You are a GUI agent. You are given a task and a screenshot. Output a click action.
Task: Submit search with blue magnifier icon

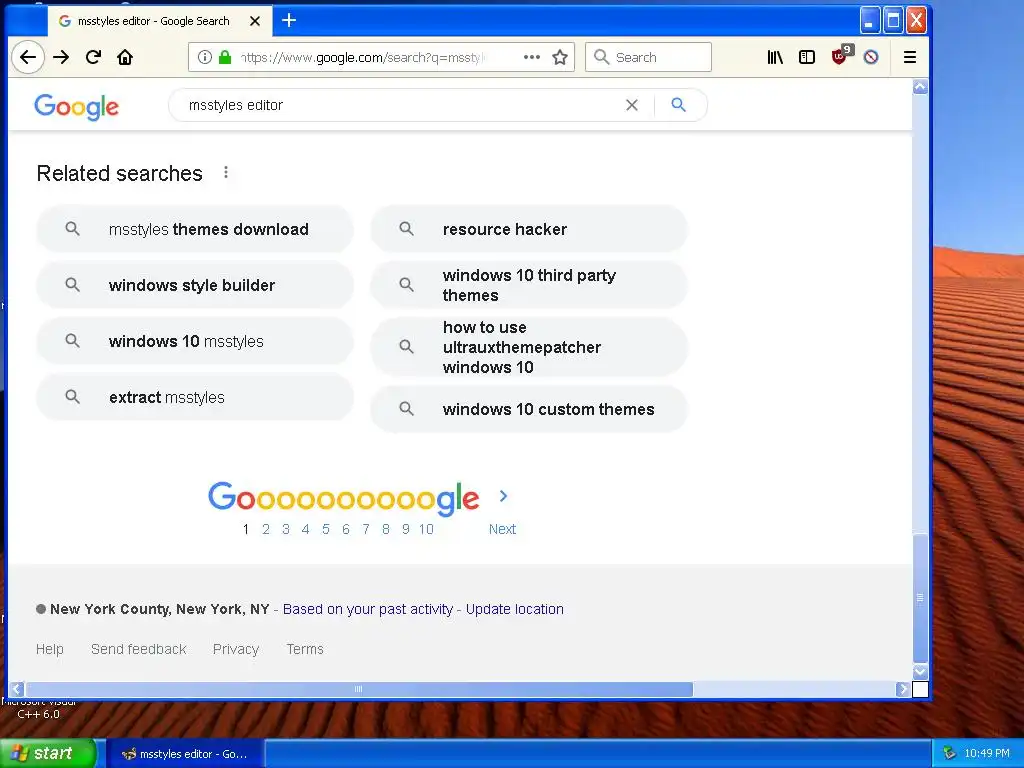point(679,104)
